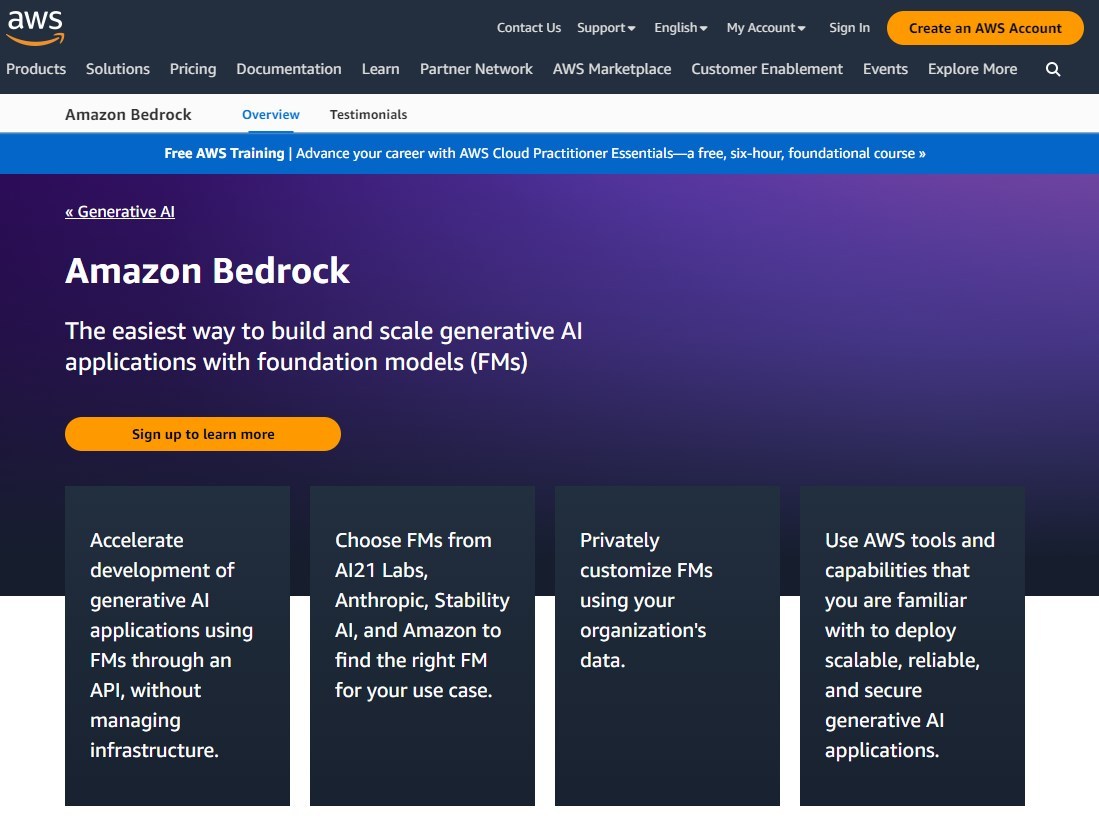
Task: Open the Learn menu
Action: point(381,69)
